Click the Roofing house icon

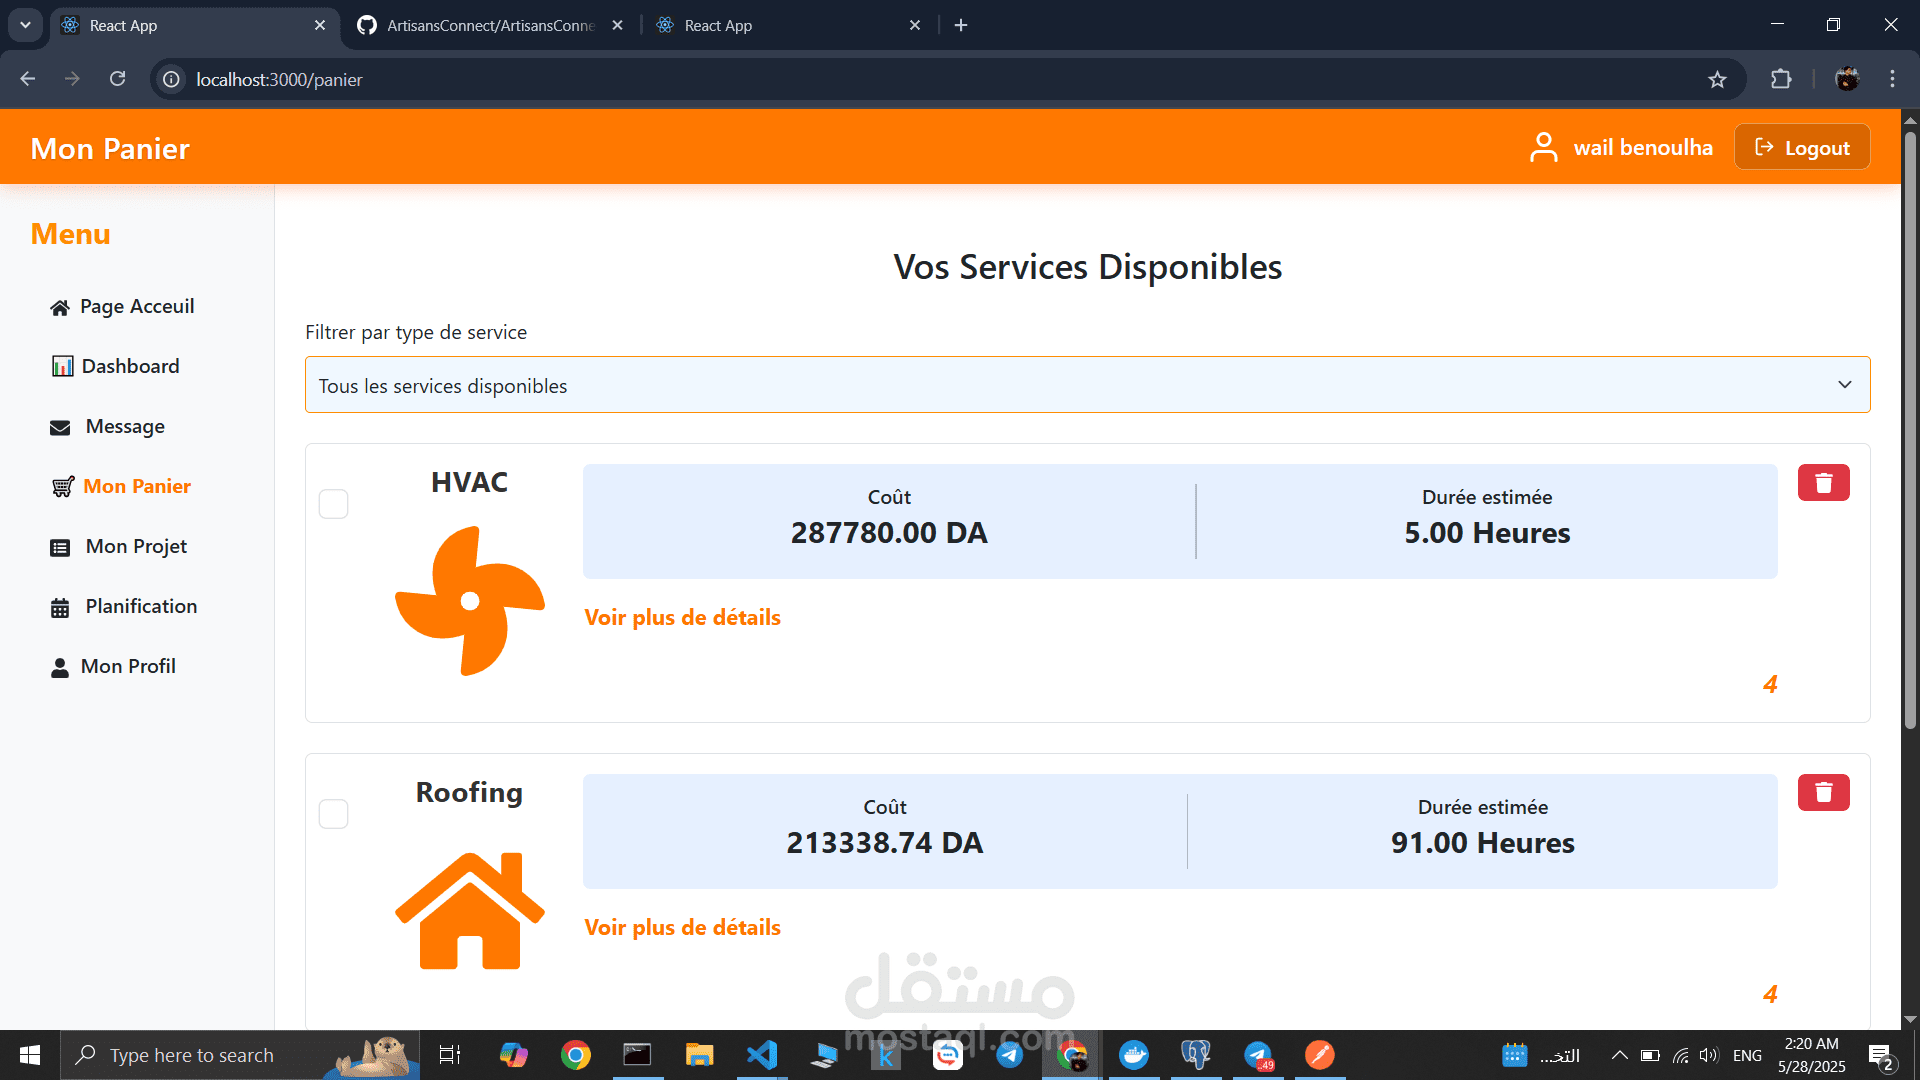click(x=469, y=911)
